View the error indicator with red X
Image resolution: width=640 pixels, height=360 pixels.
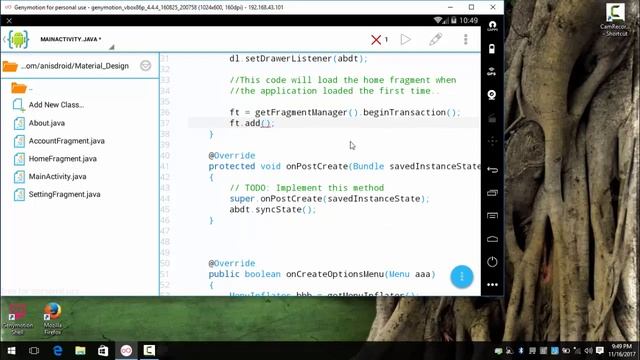(379, 40)
